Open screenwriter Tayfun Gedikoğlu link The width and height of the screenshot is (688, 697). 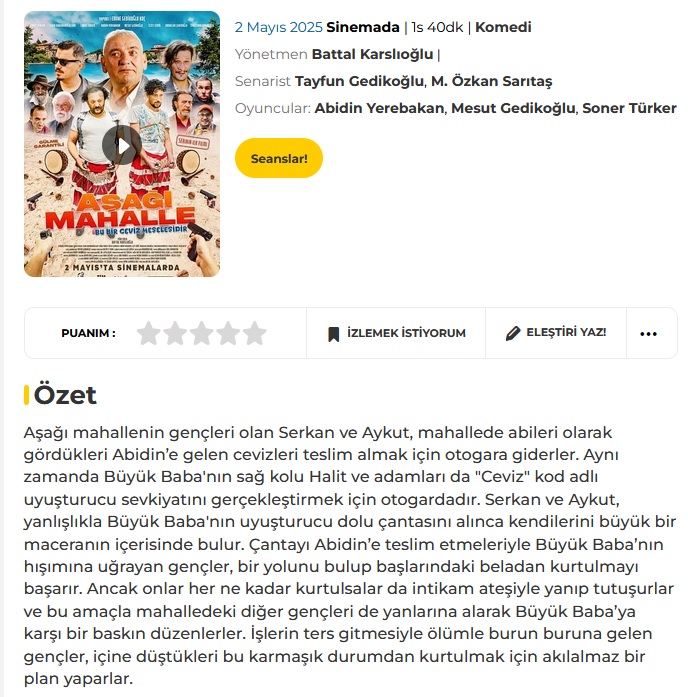click(x=359, y=81)
